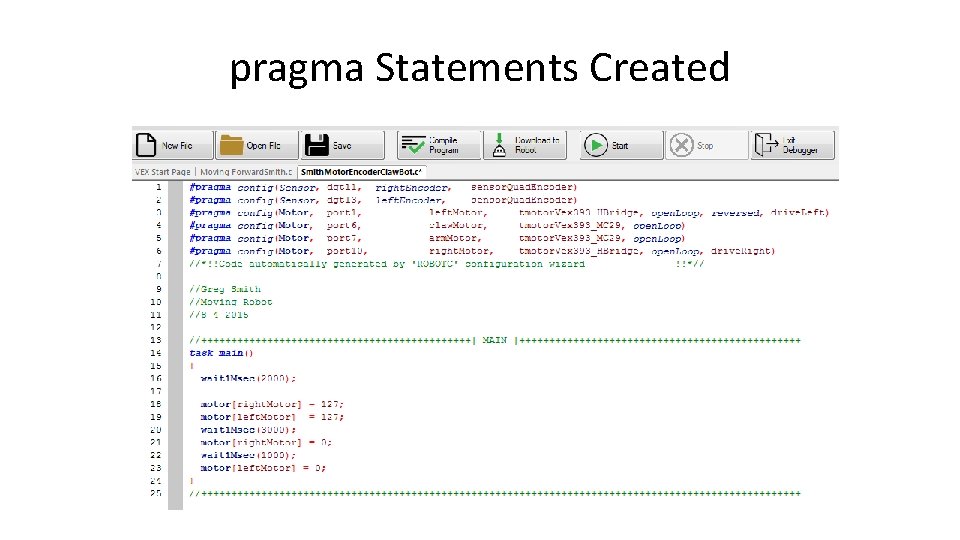Image resolution: width=960 pixels, height=540 pixels.
Task: Click motor[leftMotor] = 0 statement
Action: pos(263,468)
